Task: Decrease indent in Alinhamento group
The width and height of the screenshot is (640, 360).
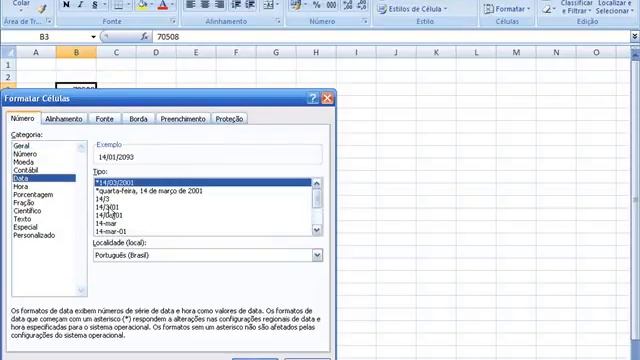Action: tap(236, 4)
